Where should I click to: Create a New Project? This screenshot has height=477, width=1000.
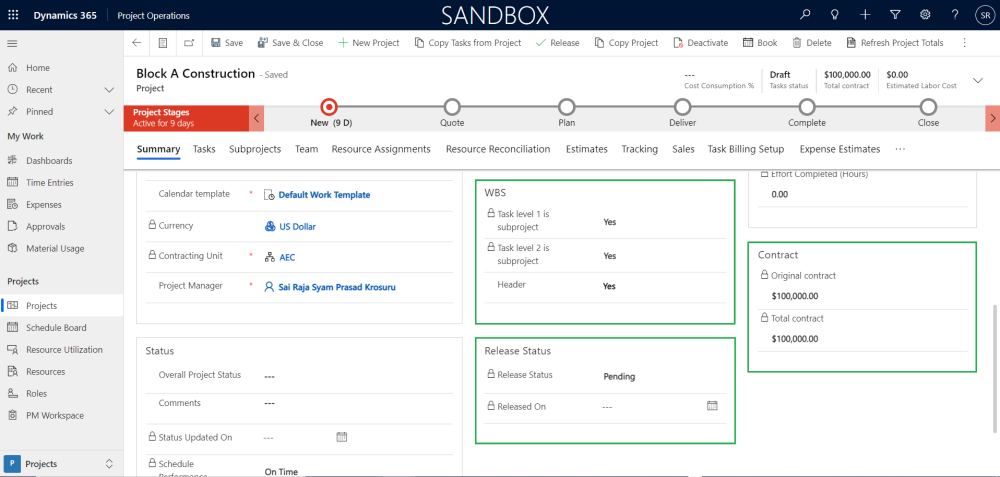(369, 43)
